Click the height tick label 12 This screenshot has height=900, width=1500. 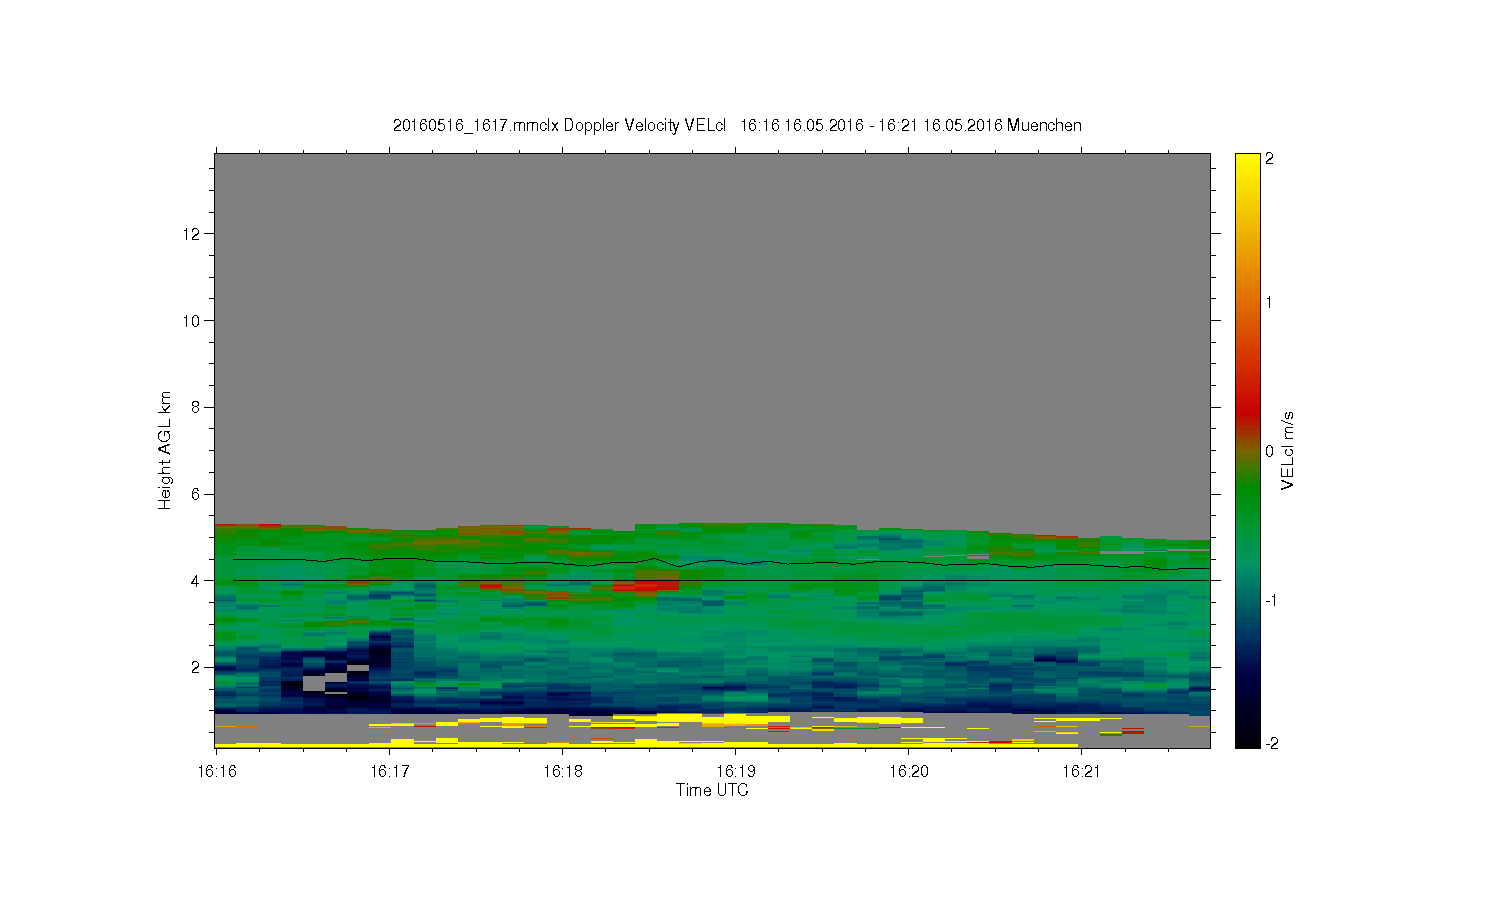[192, 233]
